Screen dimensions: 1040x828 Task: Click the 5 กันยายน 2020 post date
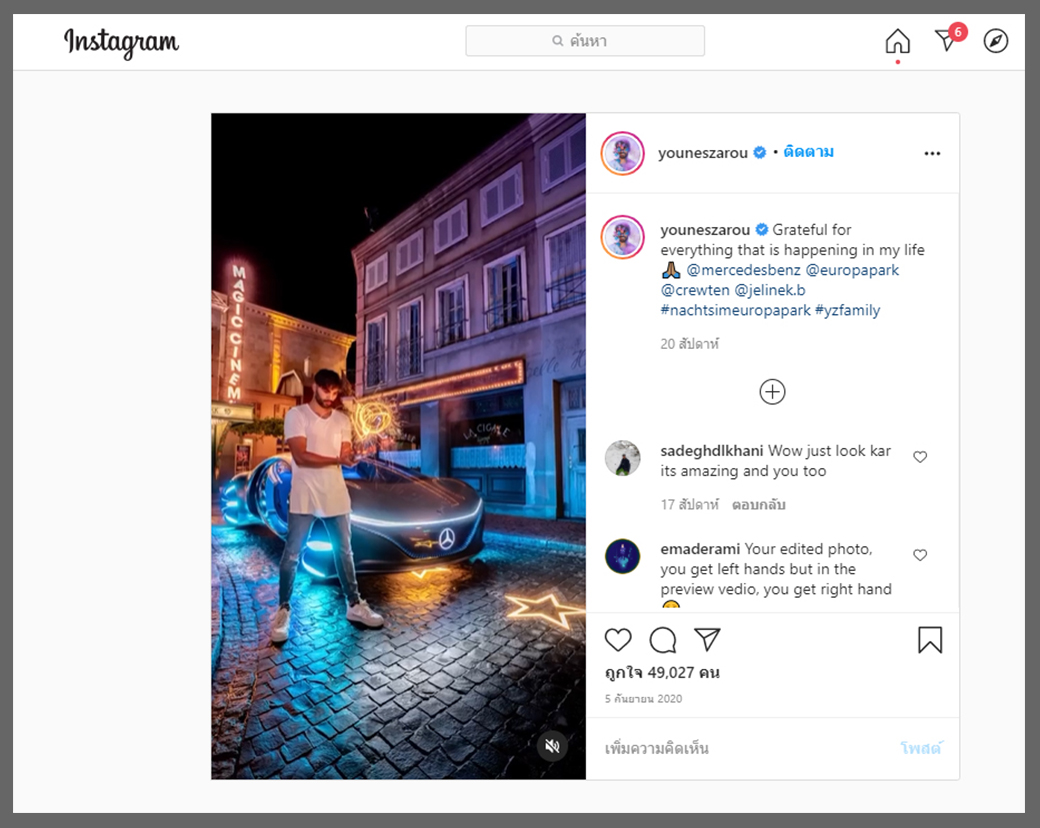tap(643, 699)
